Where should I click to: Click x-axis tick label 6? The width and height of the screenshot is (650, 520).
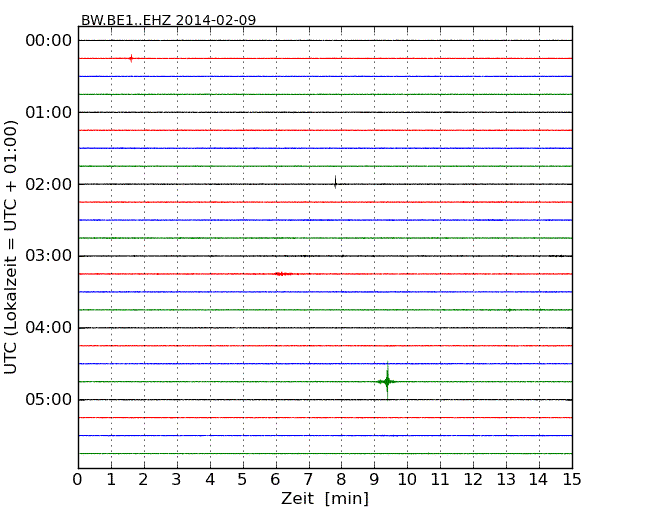[x=276, y=480]
